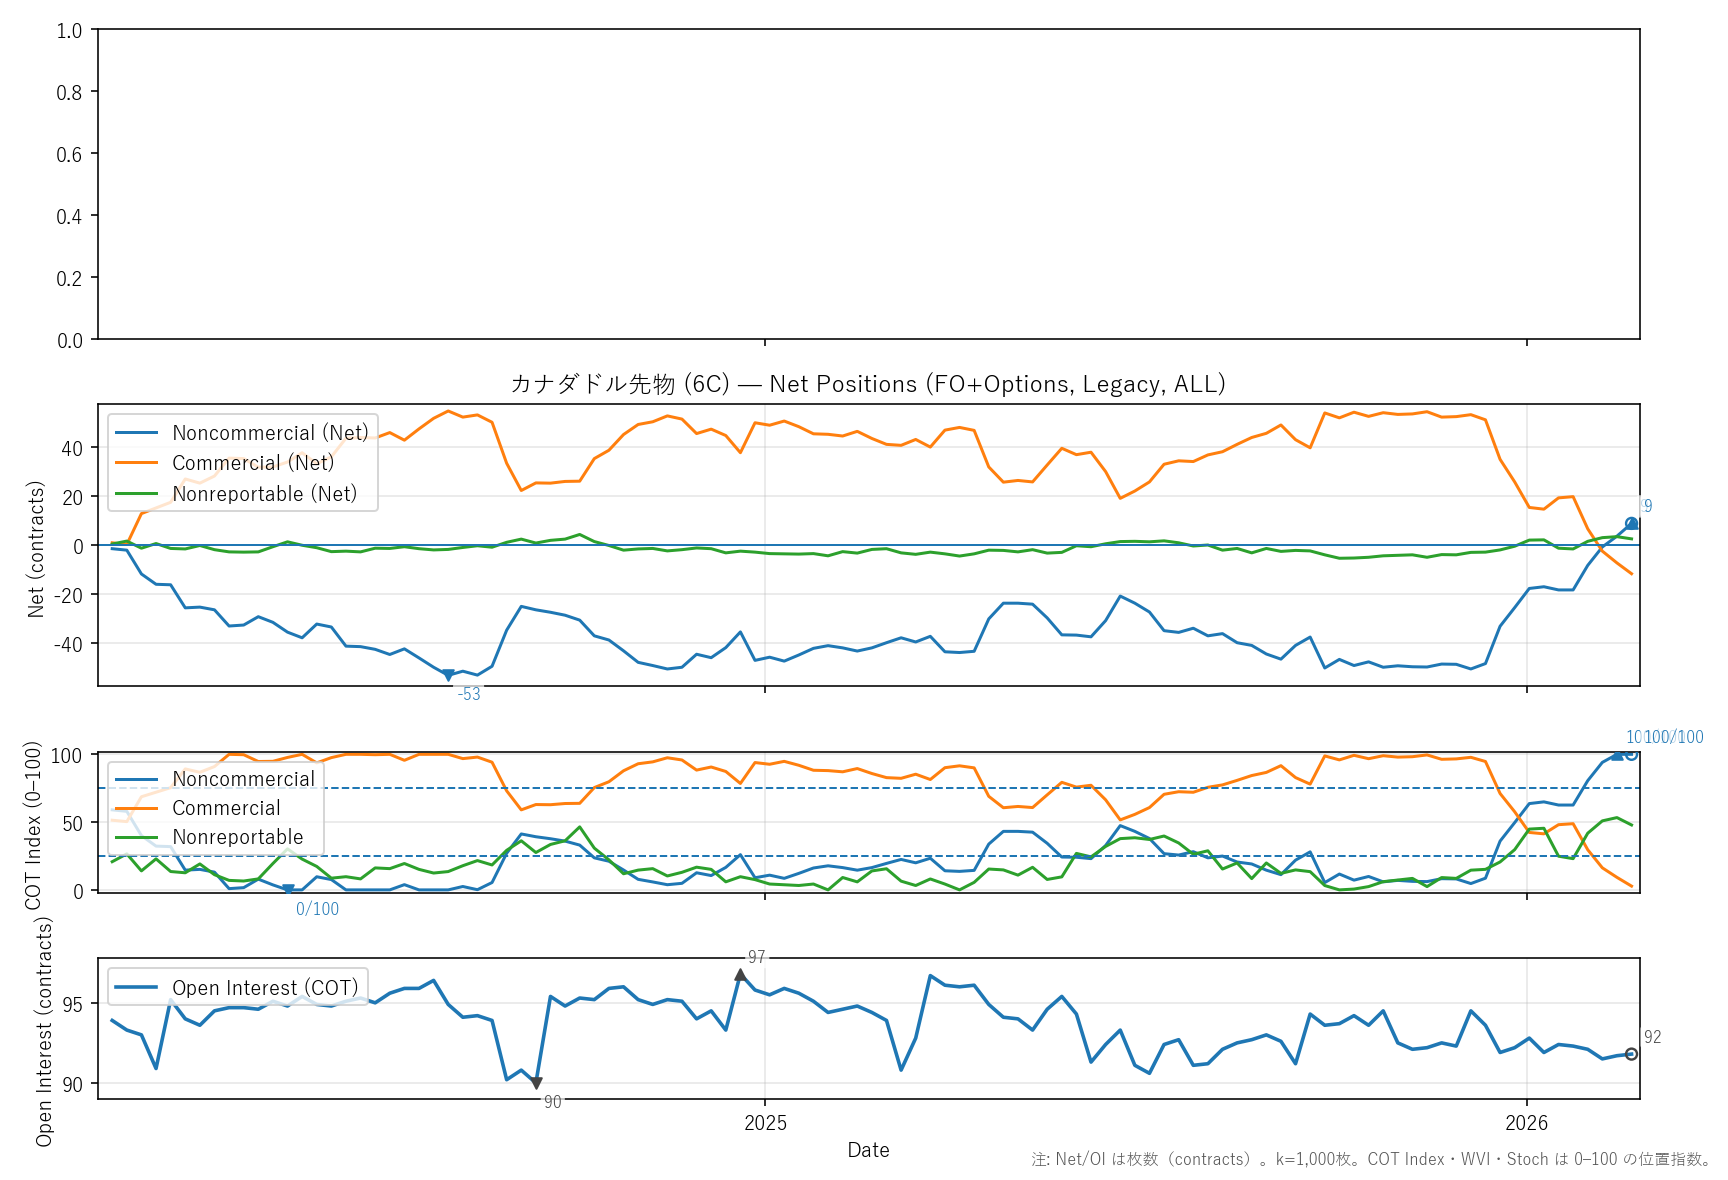The width and height of the screenshot is (1728, 1180).
Task: Click the 2025 date axis tick label
Action: [765, 1123]
